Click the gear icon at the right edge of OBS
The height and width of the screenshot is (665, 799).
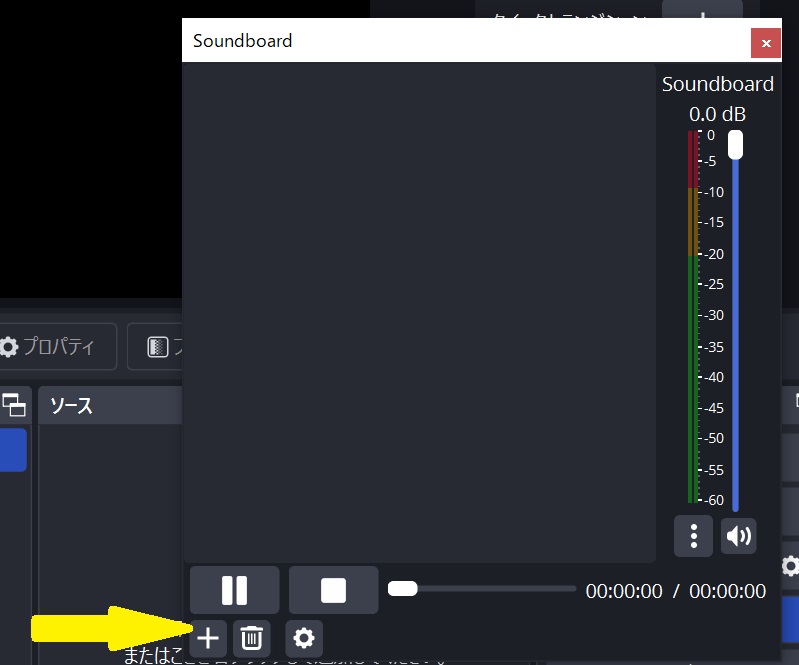pos(790,566)
